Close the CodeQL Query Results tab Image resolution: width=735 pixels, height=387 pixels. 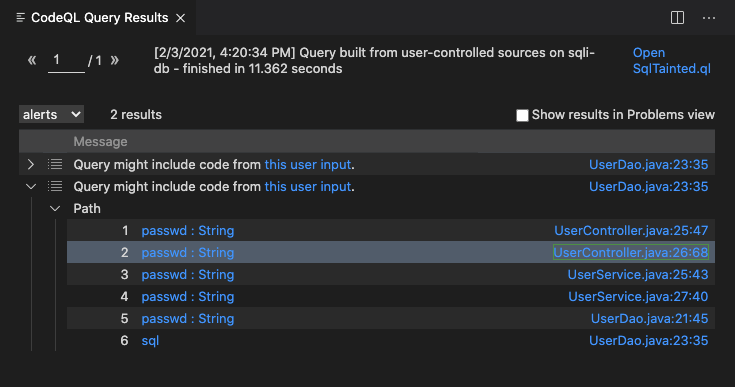[x=180, y=18]
